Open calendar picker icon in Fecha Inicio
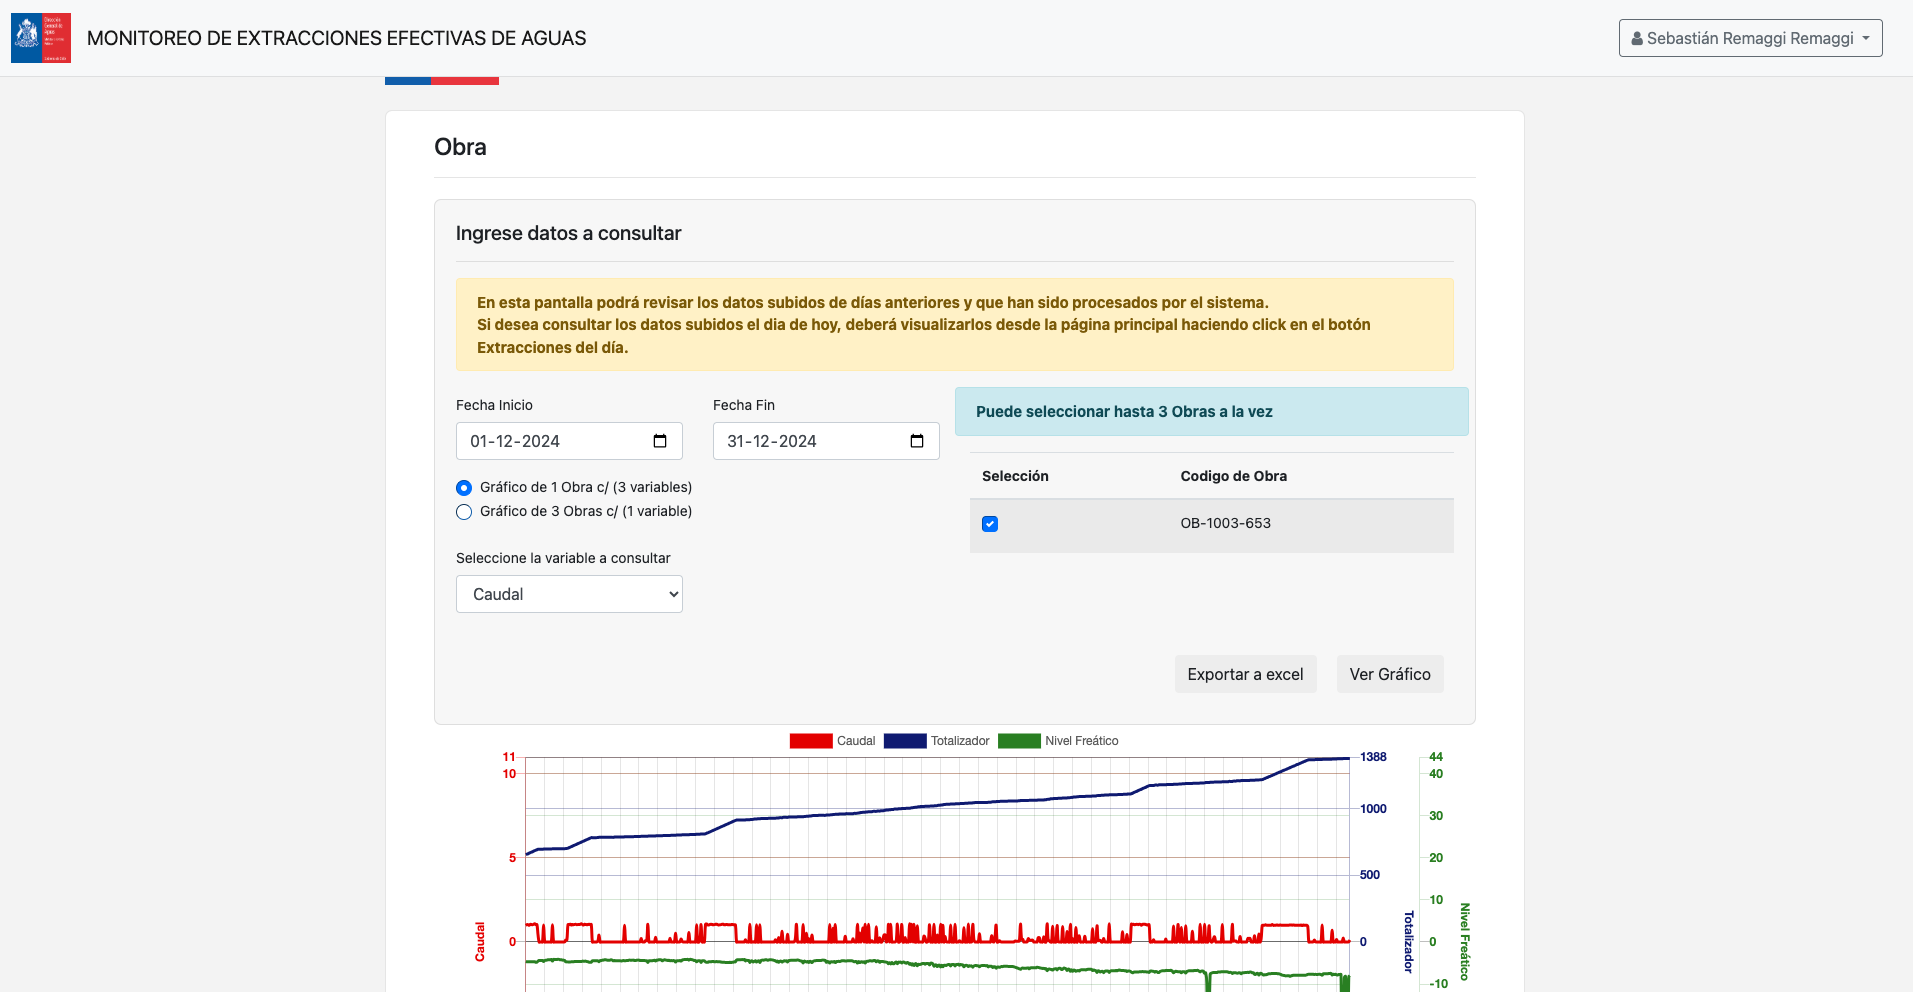Image resolution: width=1913 pixels, height=992 pixels. coord(660,441)
